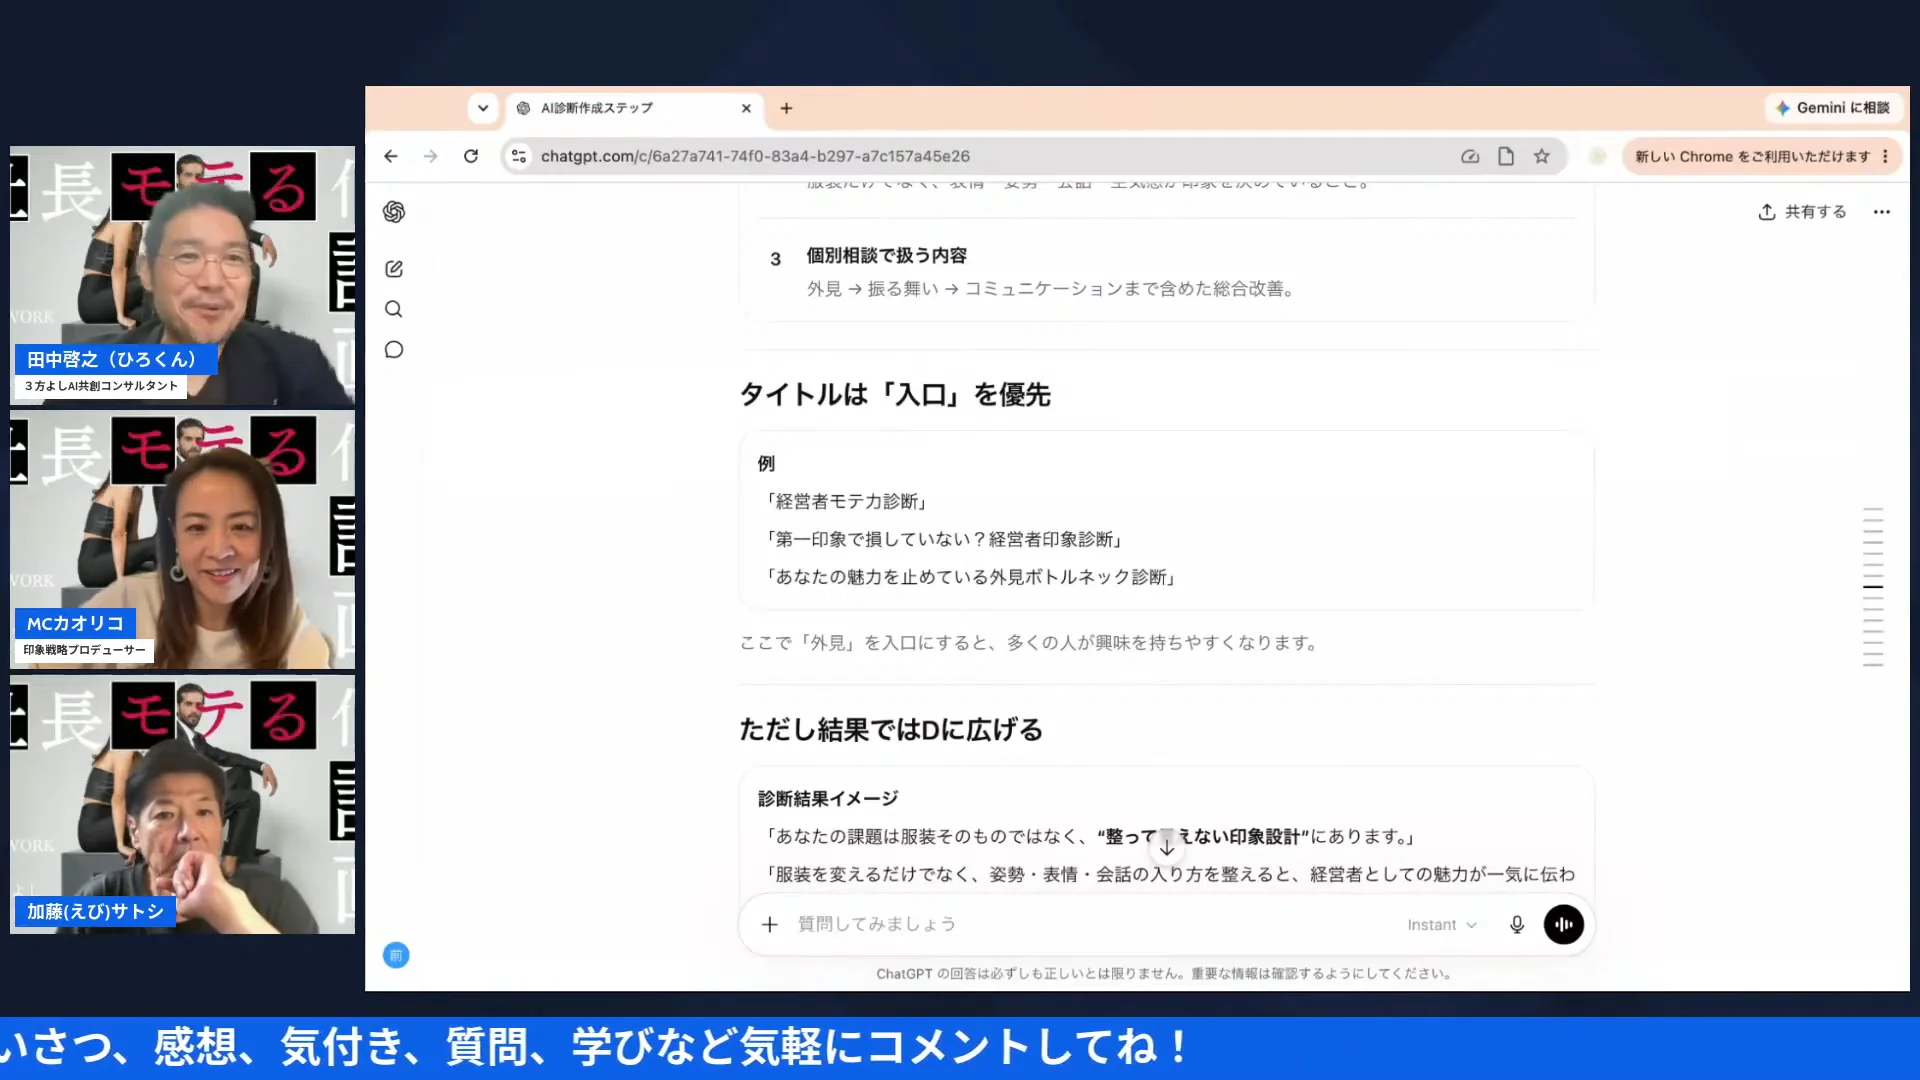Open conversation options three-dot menu
This screenshot has width=1920, height=1080.
coord(1882,212)
